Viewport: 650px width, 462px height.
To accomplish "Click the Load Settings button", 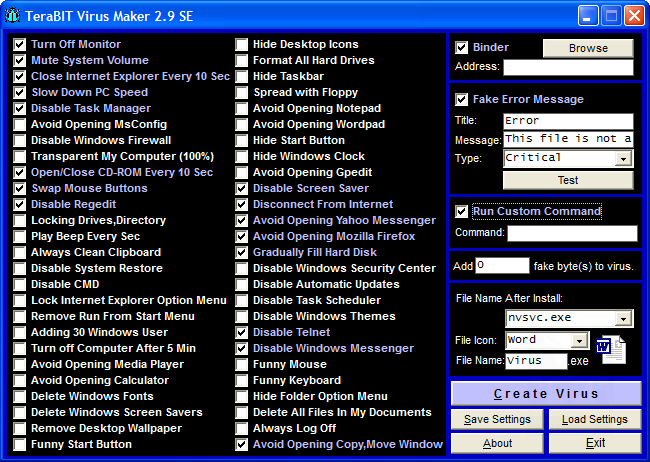I will coord(595,419).
